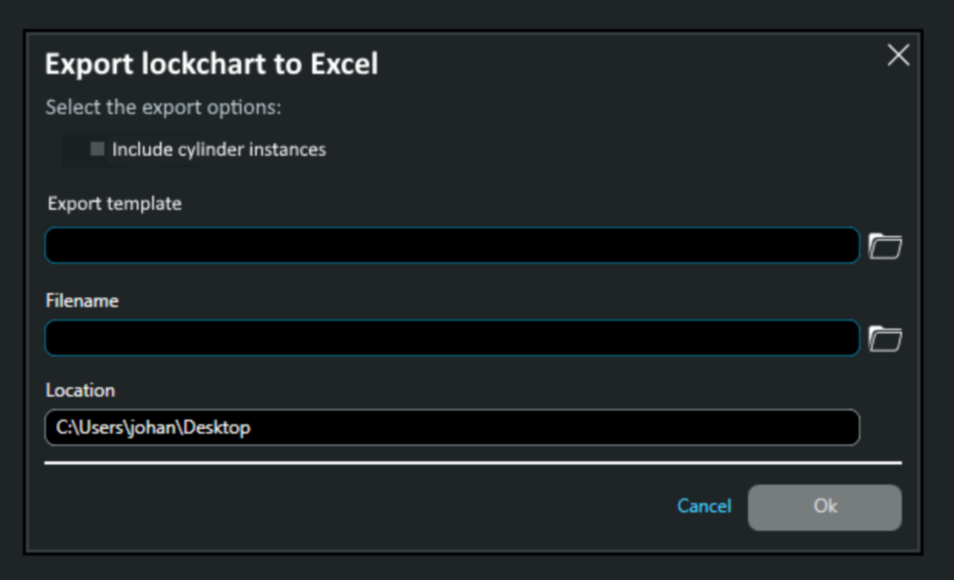The height and width of the screenshot is (580, 954).
Task: Open folder browser beside Filename field
Action: (x=885, y=340)
